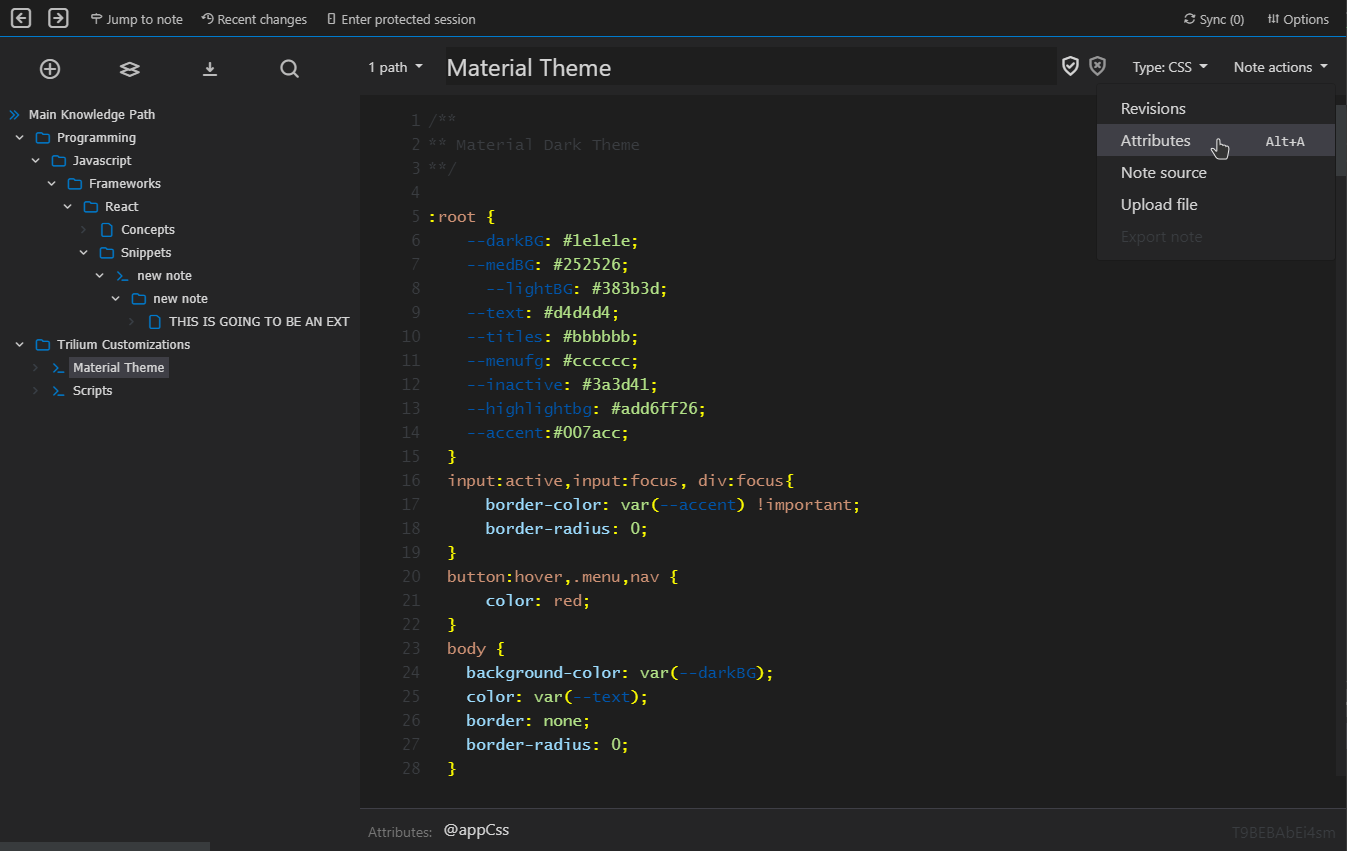1347x851 pixels.
Task: Collapse the Snippets folder
Action: pos(84,253)
